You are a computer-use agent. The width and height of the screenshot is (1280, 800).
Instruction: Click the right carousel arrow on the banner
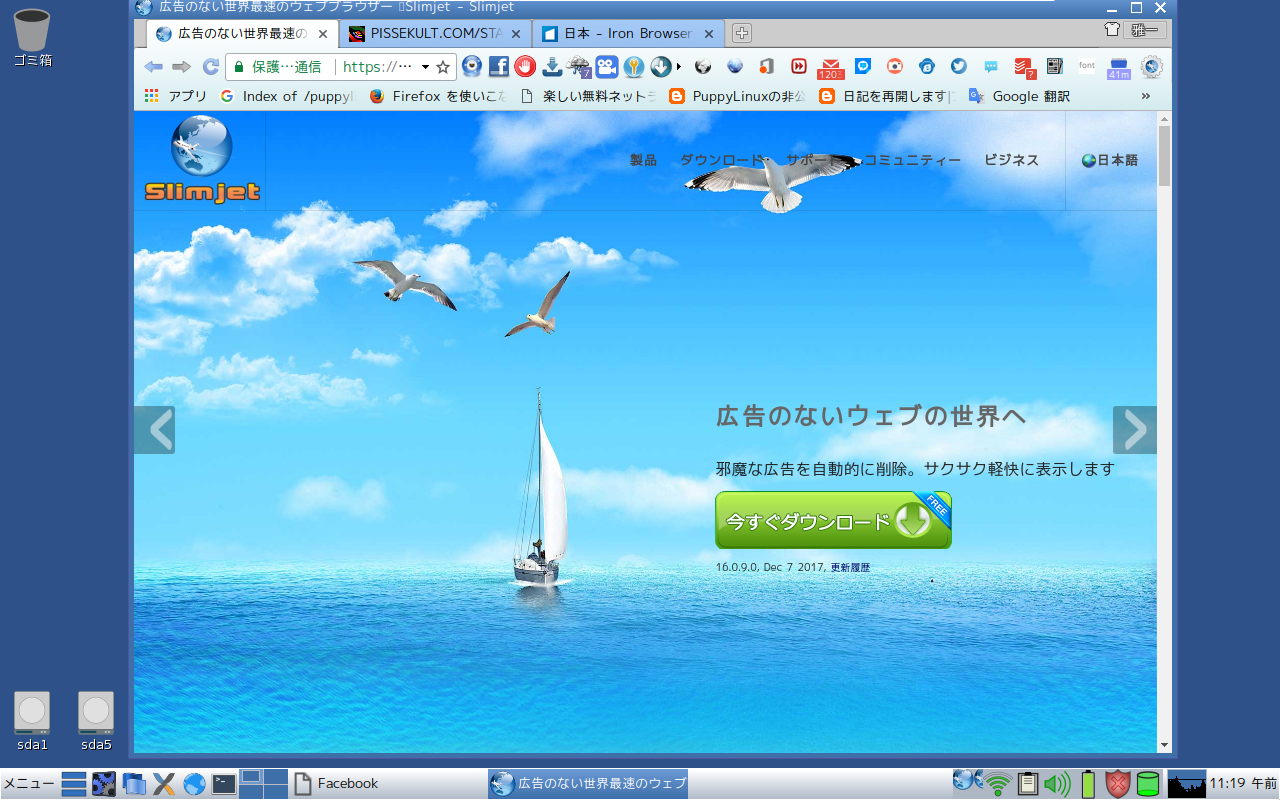point(1135,430)
